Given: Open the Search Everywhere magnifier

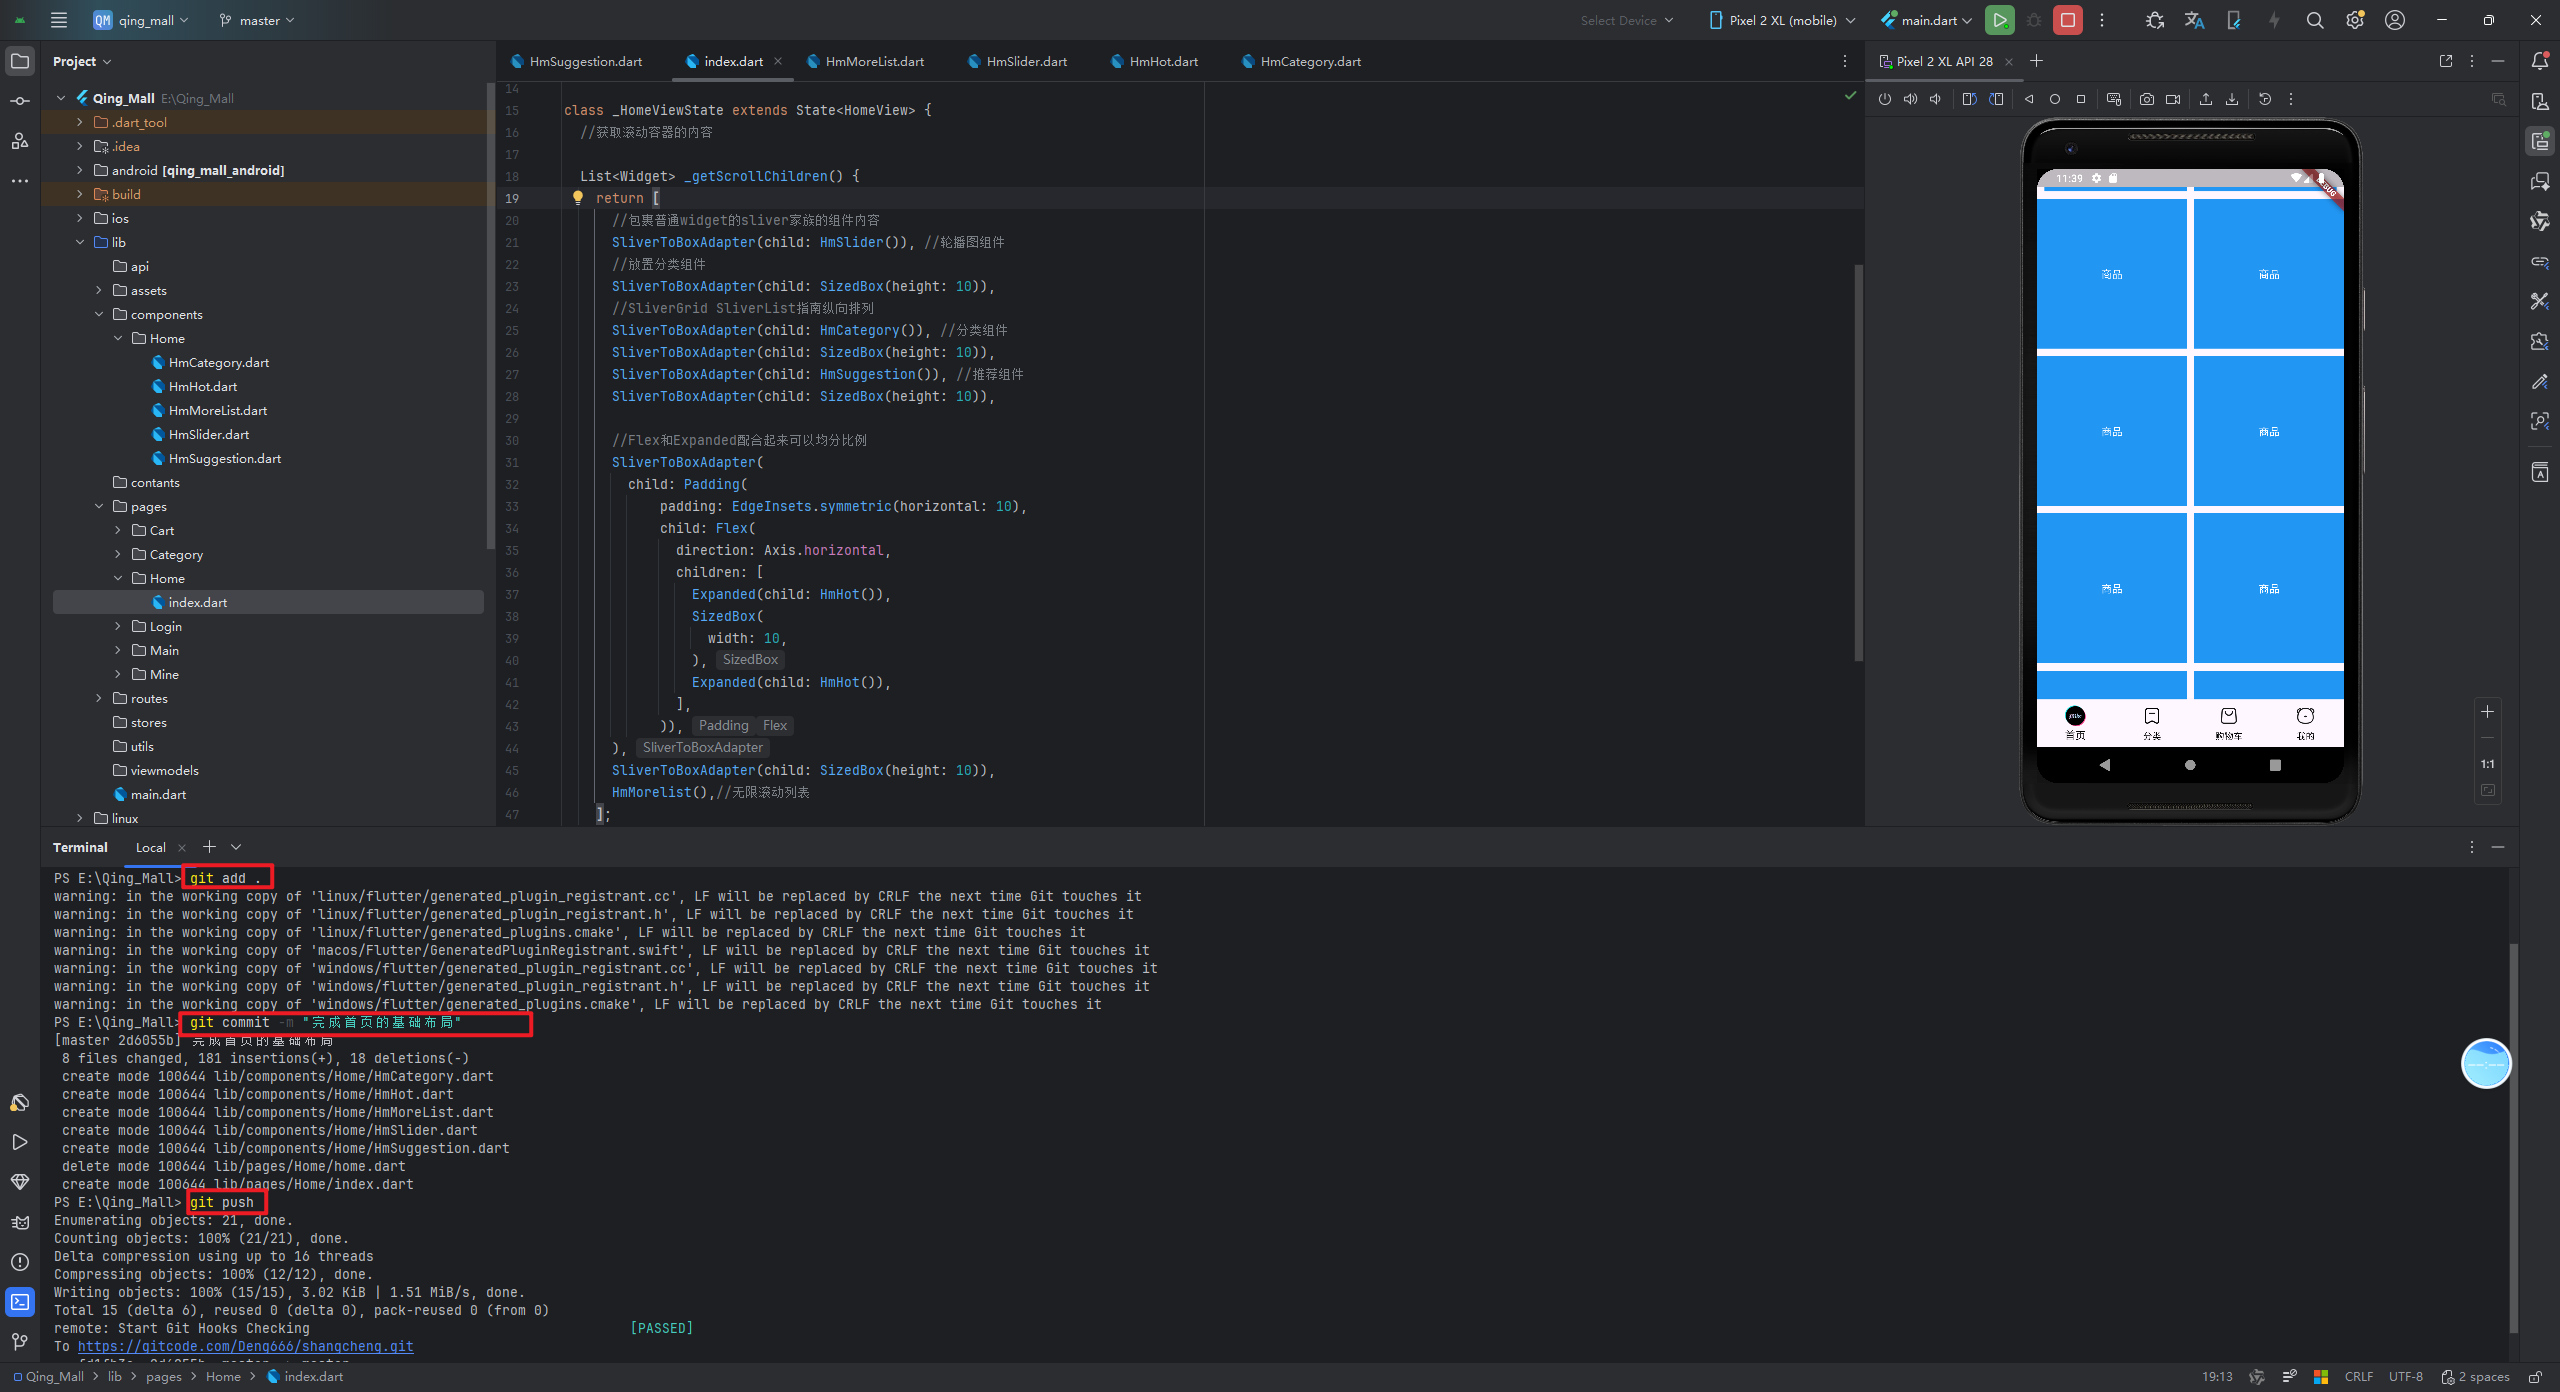Looking at the screenshot, I should tap(2314, 20).
